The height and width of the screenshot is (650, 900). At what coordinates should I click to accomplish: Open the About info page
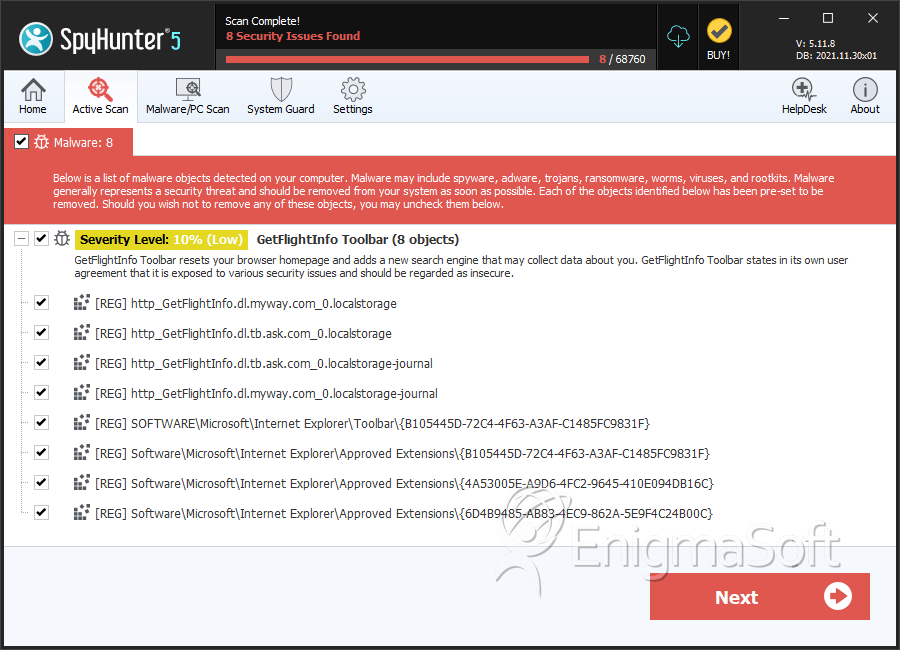point(865,97)
